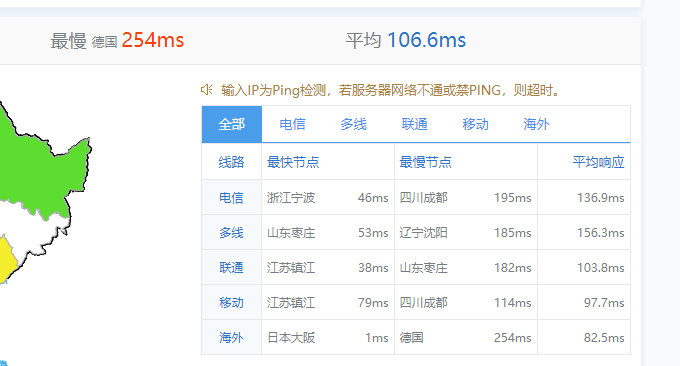Screen dimensions: 680x366
Task: Select the 海外 row label
Action: point(231,338)
